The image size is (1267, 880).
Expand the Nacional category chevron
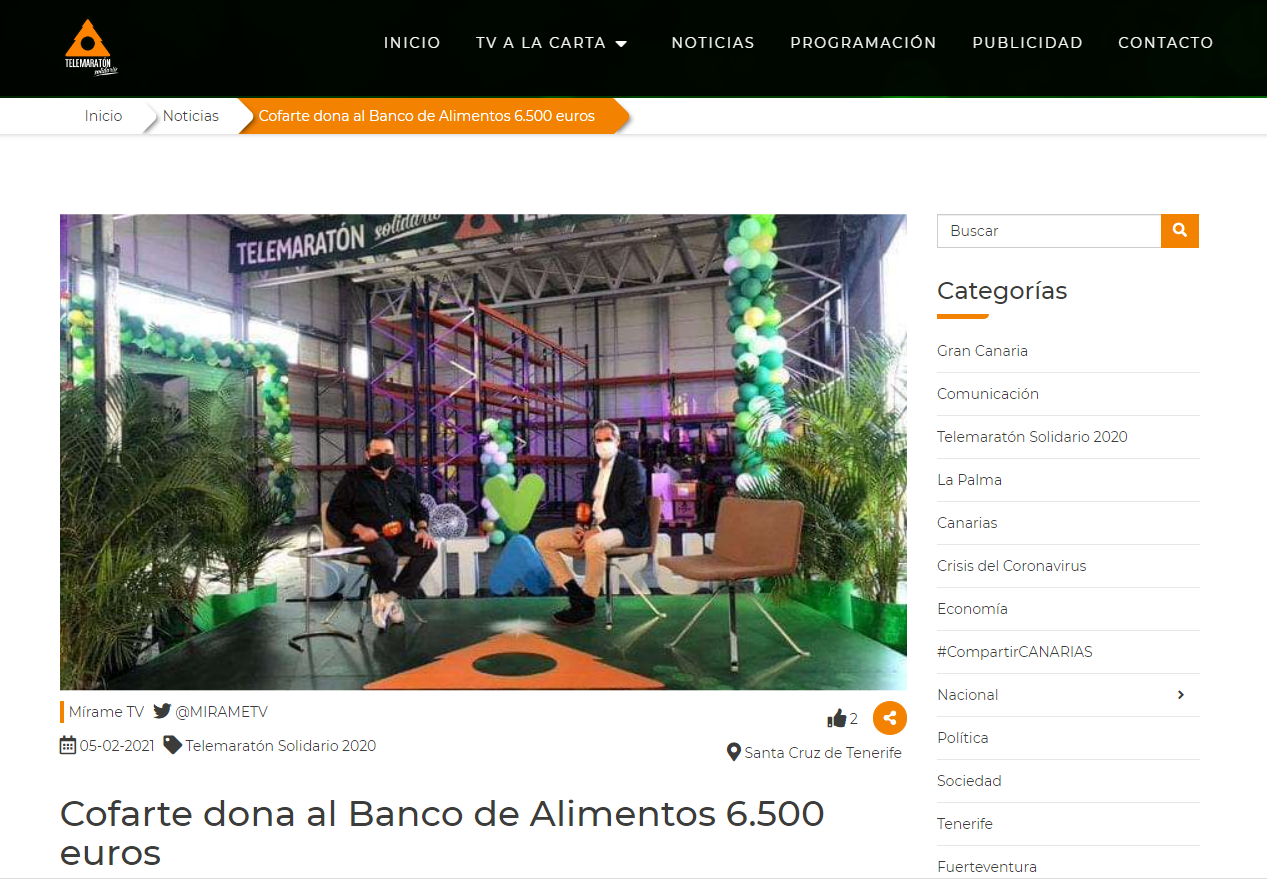pos(1181,695)
